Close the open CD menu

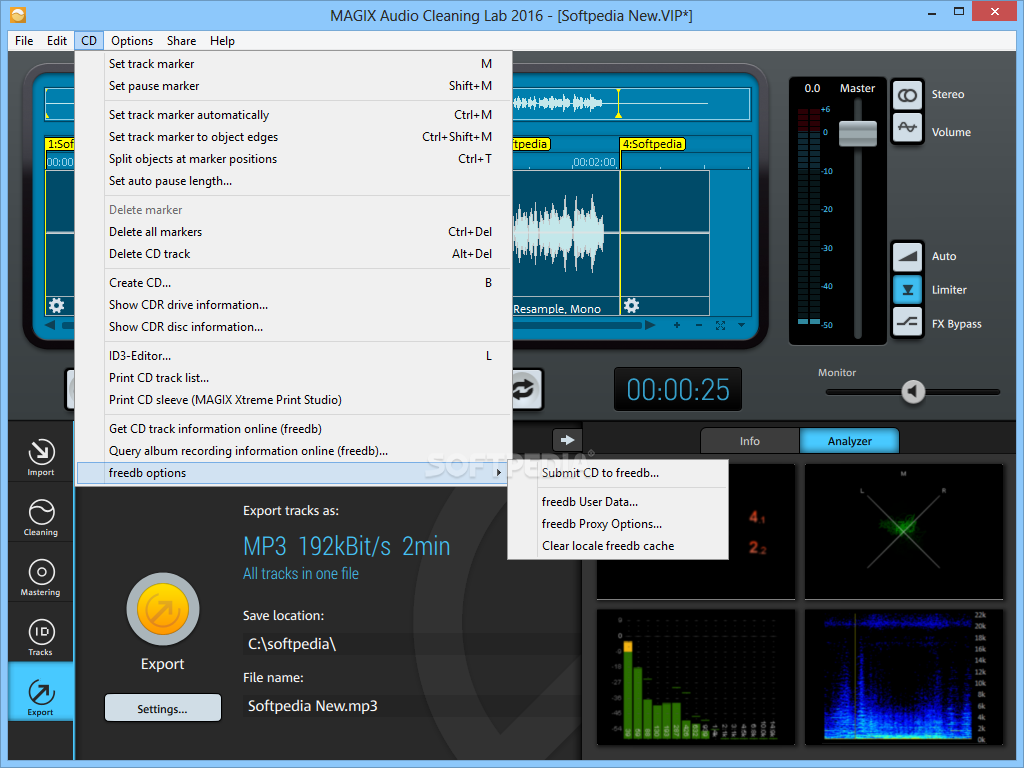pos(89,40)
